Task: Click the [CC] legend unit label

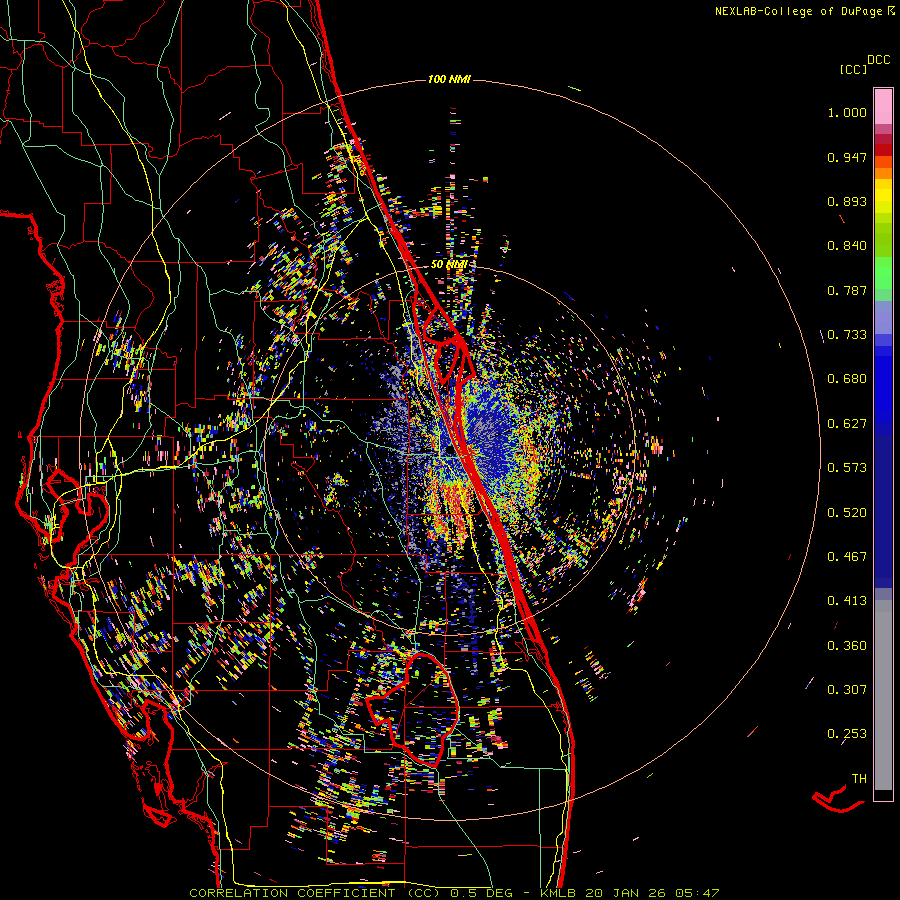Action: (853, 69)
